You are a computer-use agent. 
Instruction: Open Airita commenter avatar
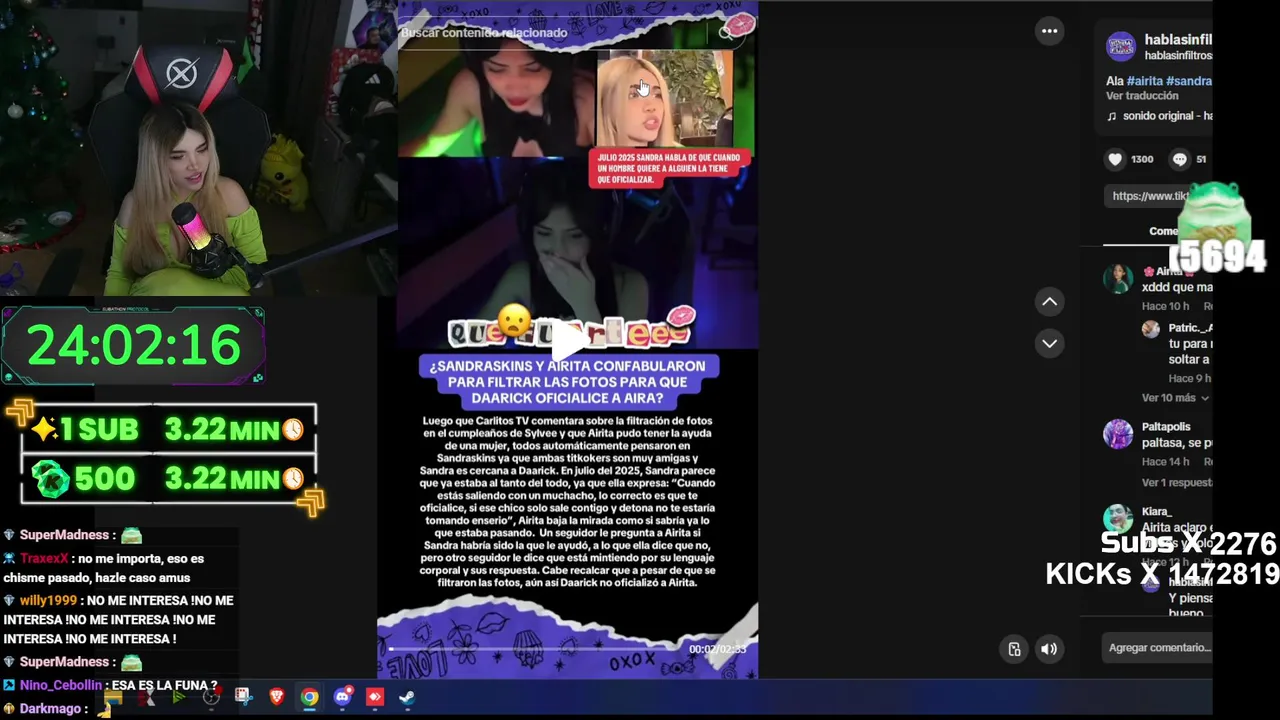click(1118, 279)
